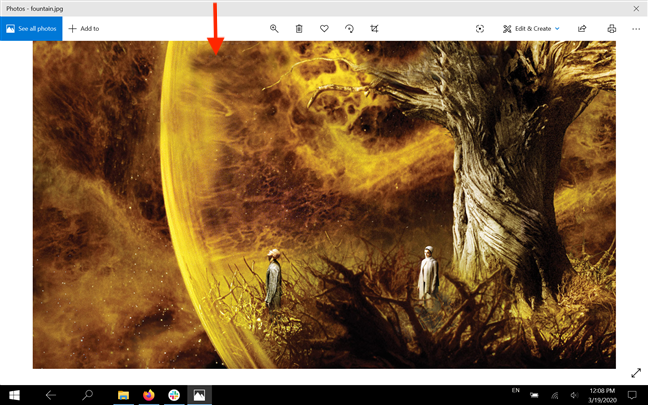The image size is (648, 405).
Task: Open the crop tool icon
Action: 374,29
